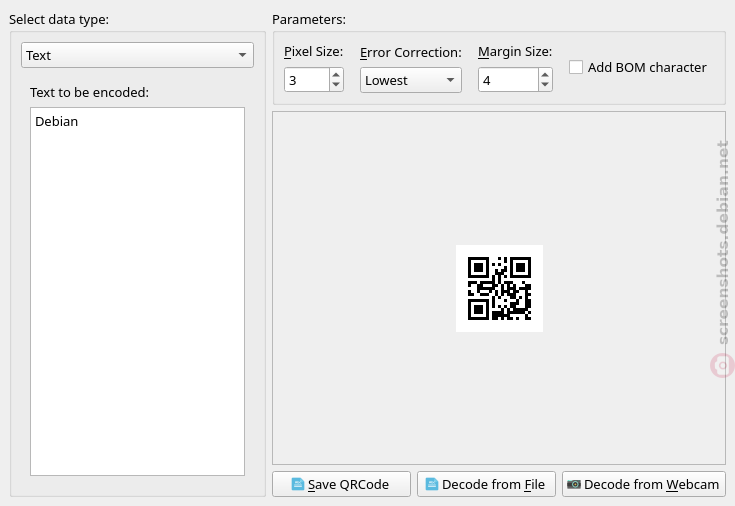
Task: Increase Pixel Size with up arrow
Action: click(x=336, y=75)
